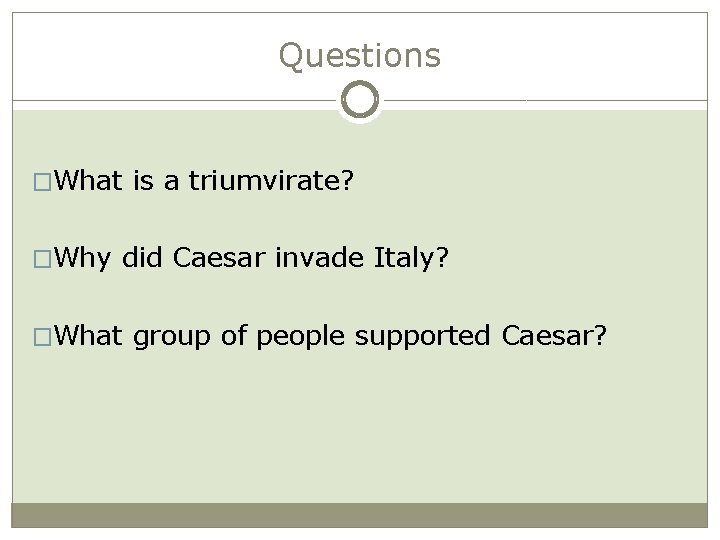Click the dark olive footer bar
The height and width of the screenshot is (540, 720).
tap(360, 515)
